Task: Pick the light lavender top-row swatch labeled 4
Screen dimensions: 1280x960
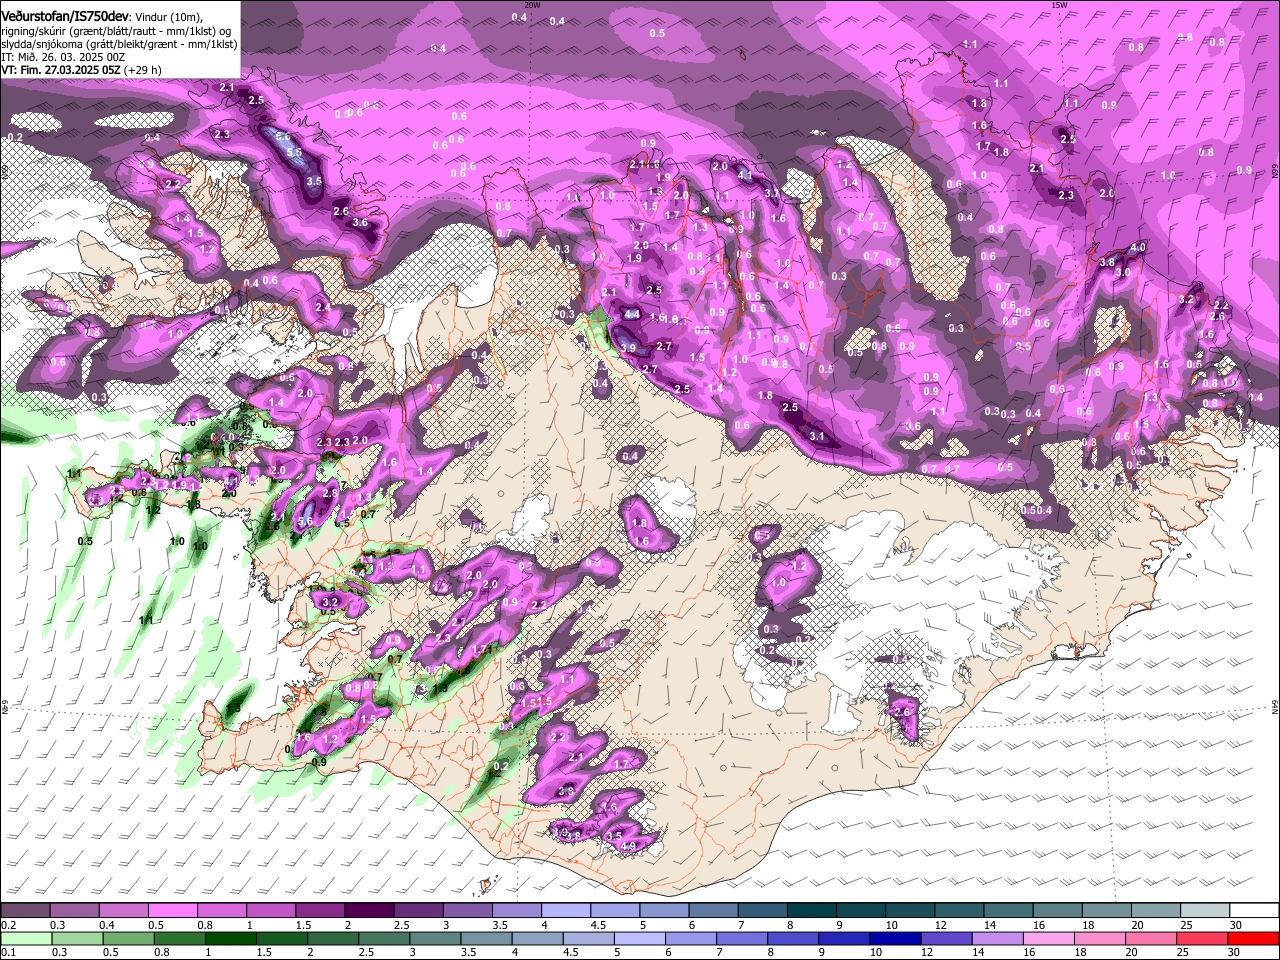Action: click(564, 911)
